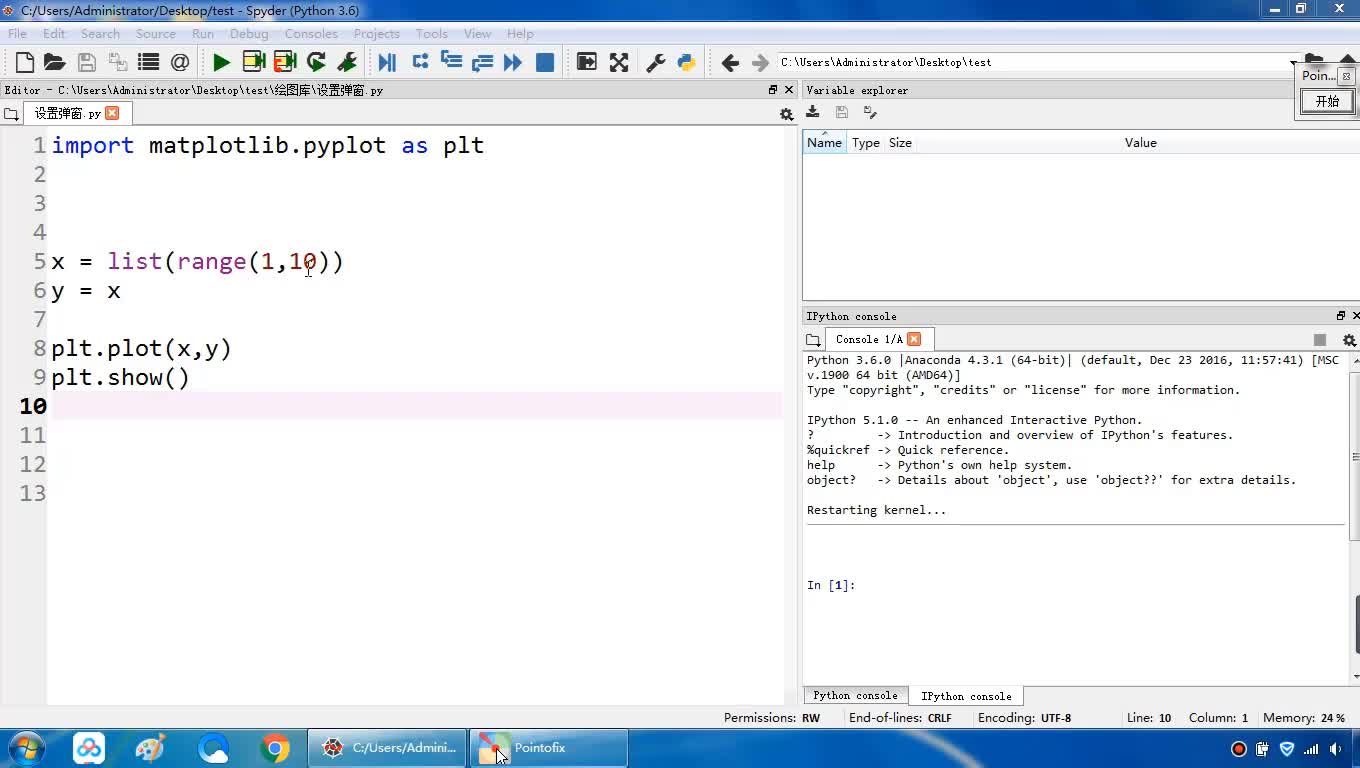Open the IPython console options gear
The height and width of the screenshot is (768, 1360).
[x=1348, y=340]
